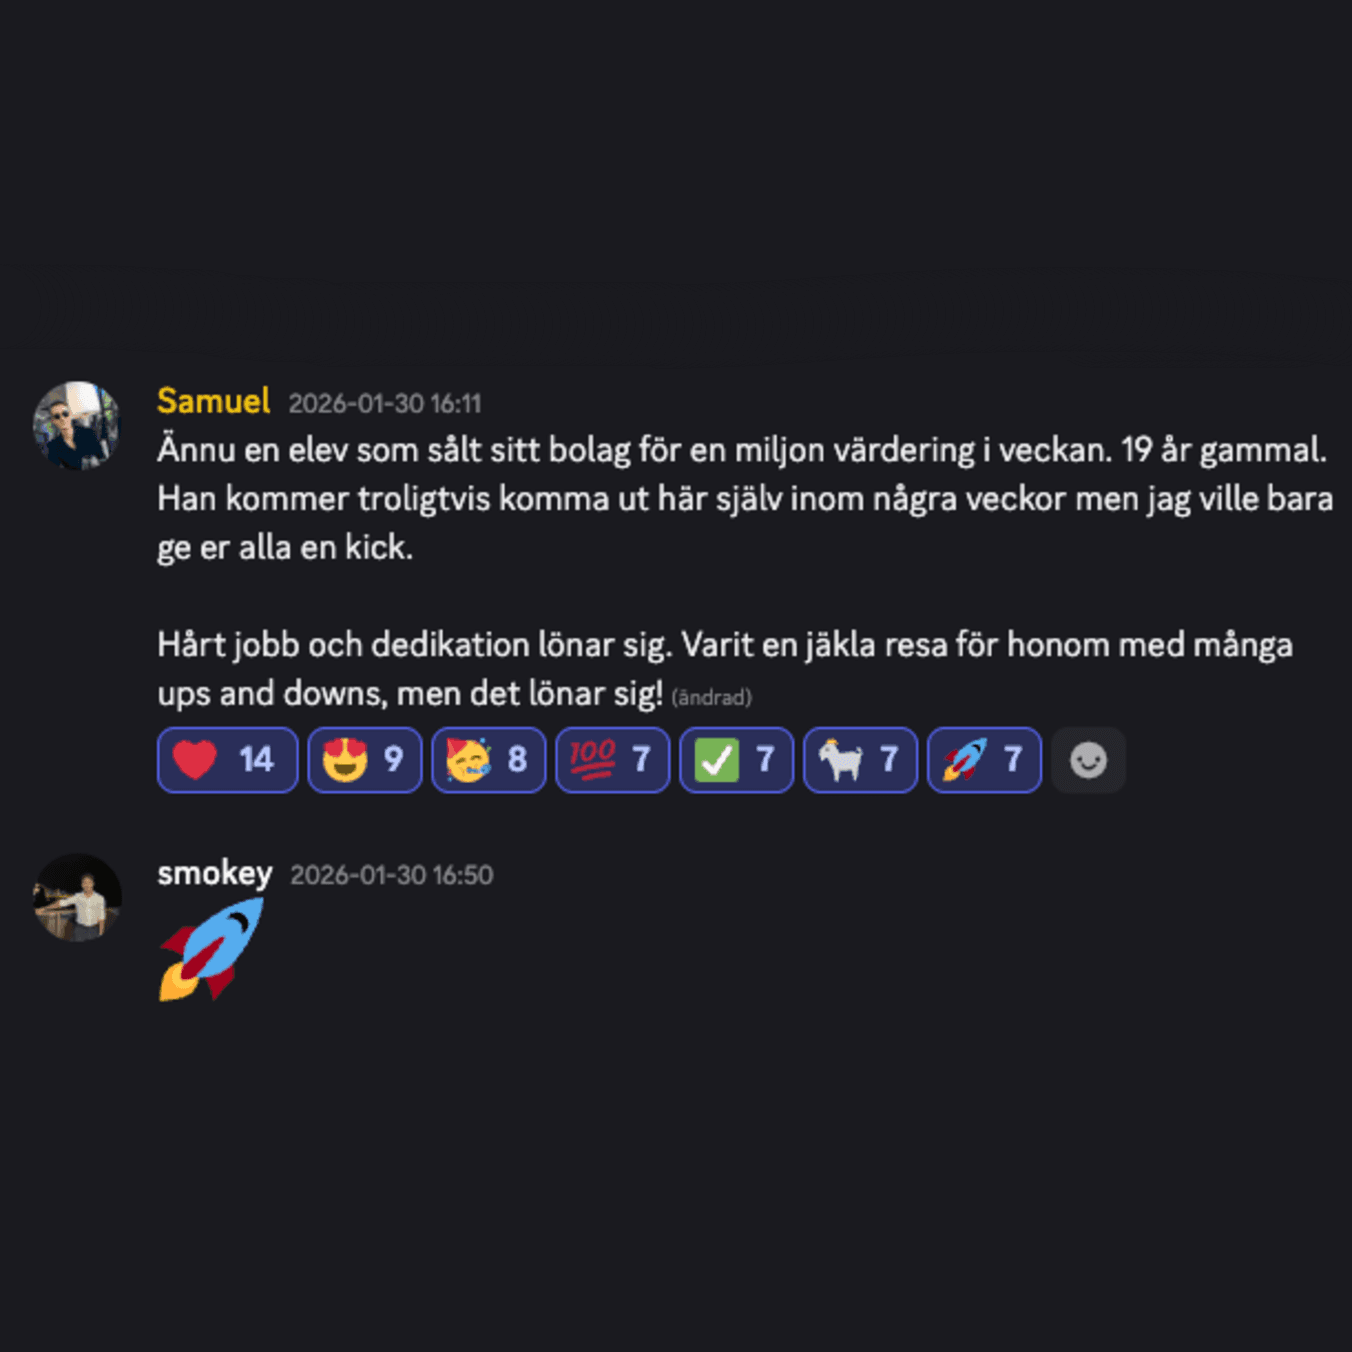This screenshot has height=1352, width=1352.
Task: Click the paragraph starting with 'Hårt jobb'
Action: pos(725,668)
